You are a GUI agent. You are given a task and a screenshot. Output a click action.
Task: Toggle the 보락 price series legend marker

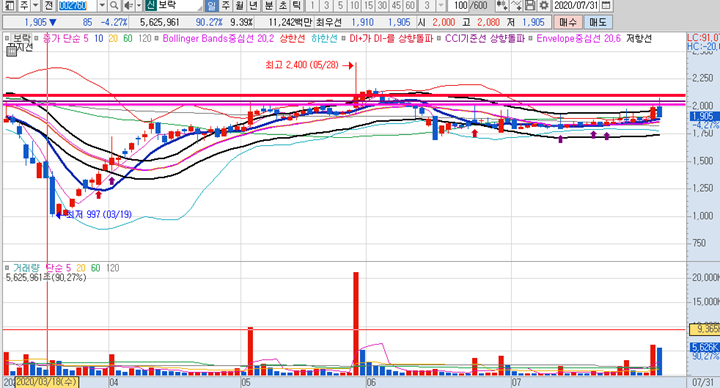(7, 39)
